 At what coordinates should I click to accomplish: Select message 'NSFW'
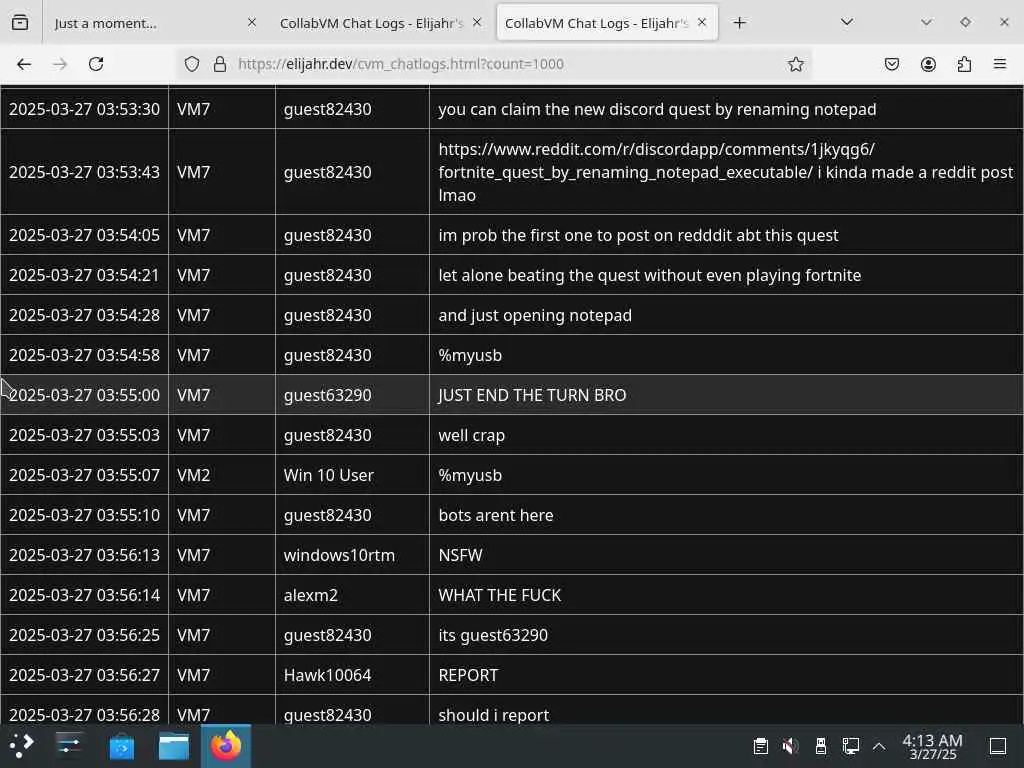click(x=460, y=555)
